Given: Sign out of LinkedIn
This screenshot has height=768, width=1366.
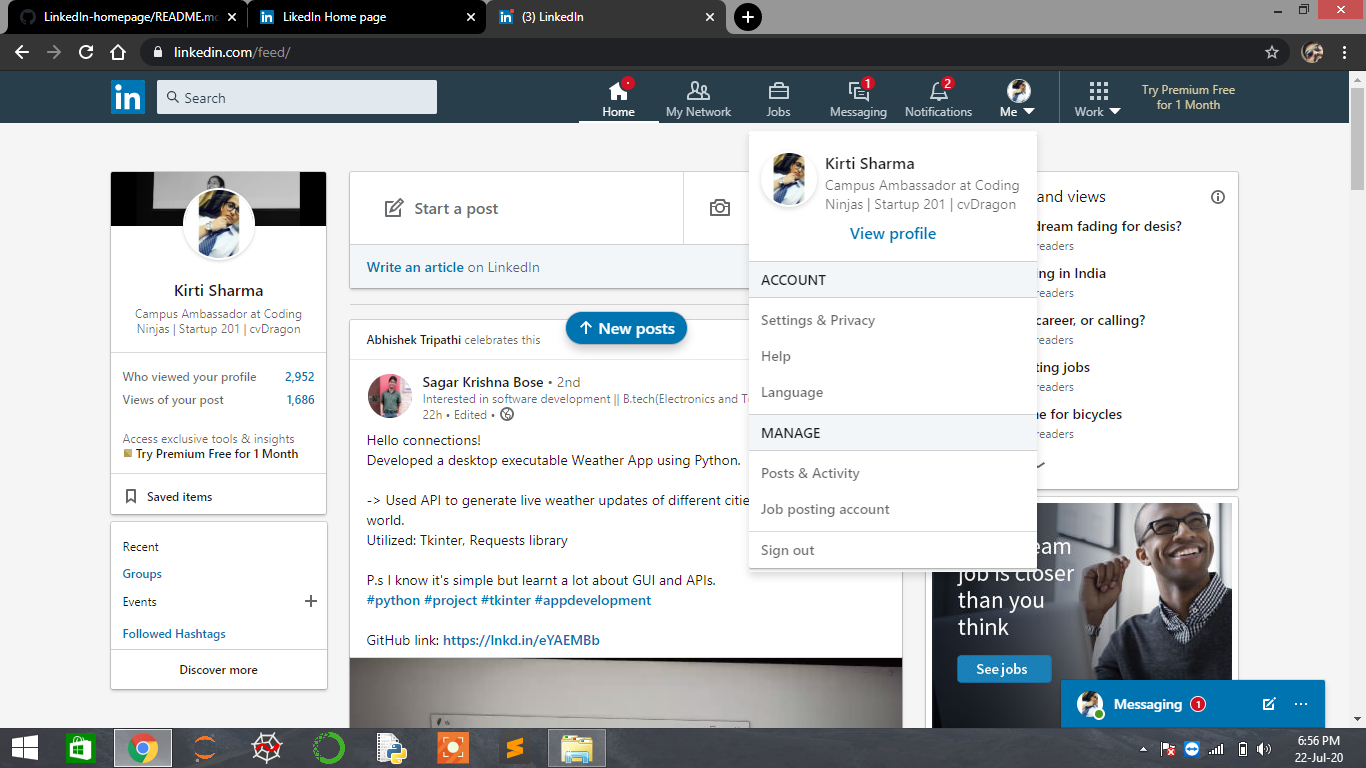Looking at the screenshot, I should (x=788, y=550).
